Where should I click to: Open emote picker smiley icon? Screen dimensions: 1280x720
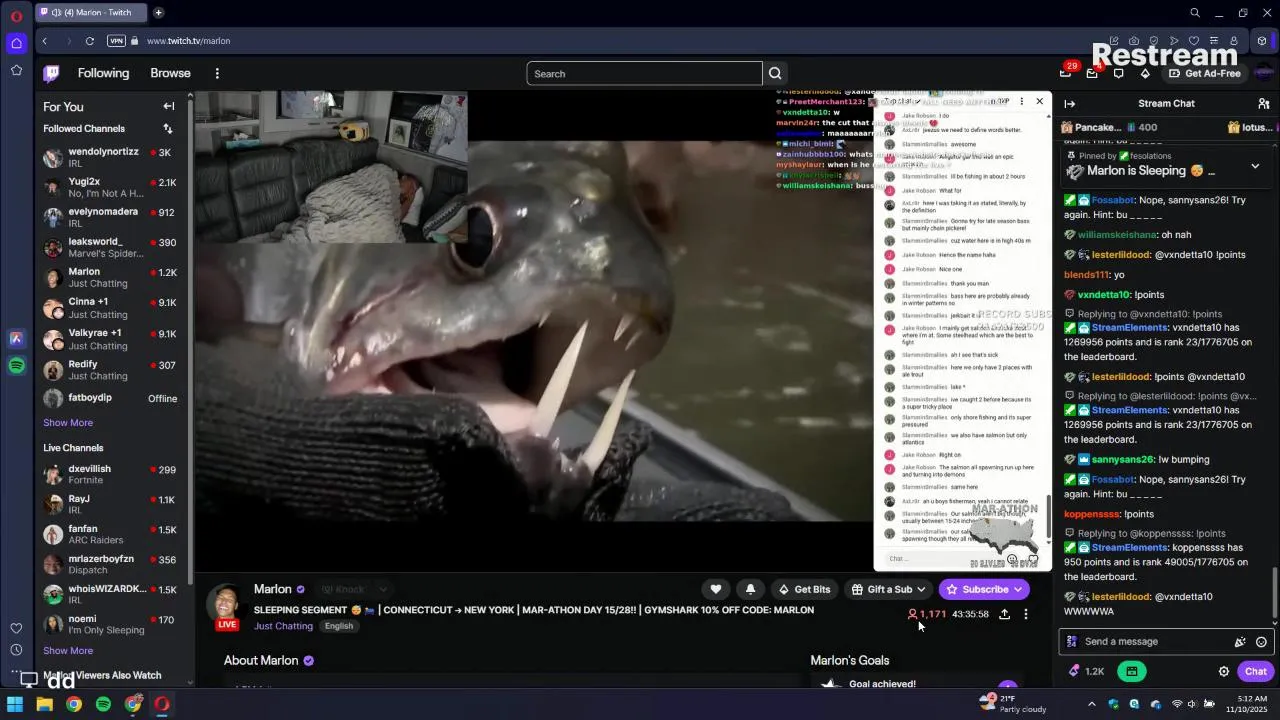tap(1262, 642)
